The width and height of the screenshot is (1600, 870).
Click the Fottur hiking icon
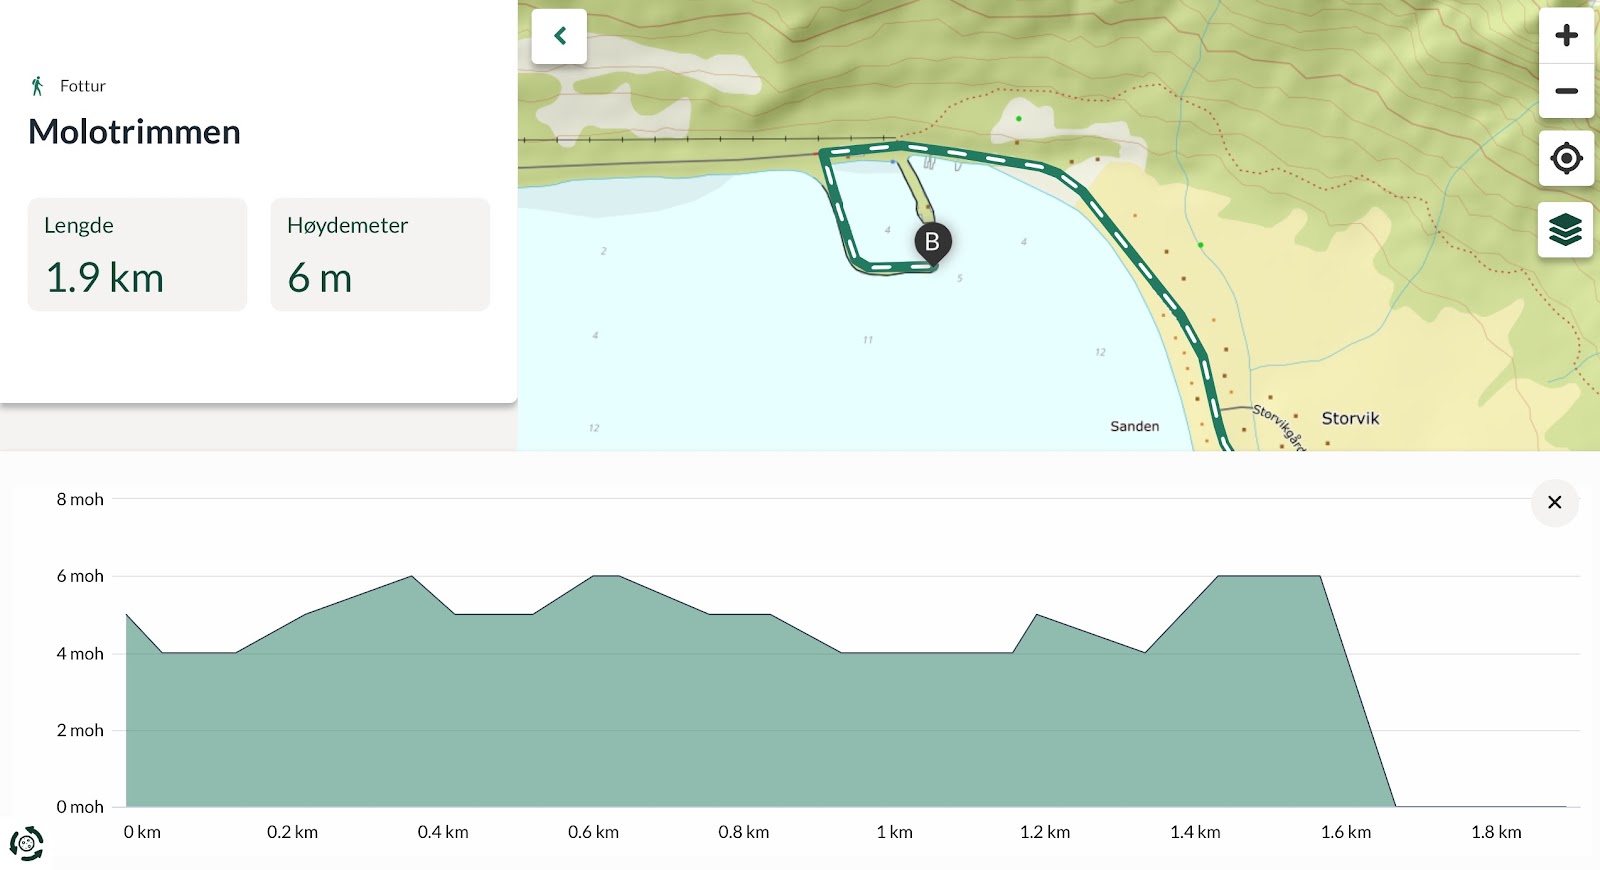click(x=37, y=86)
